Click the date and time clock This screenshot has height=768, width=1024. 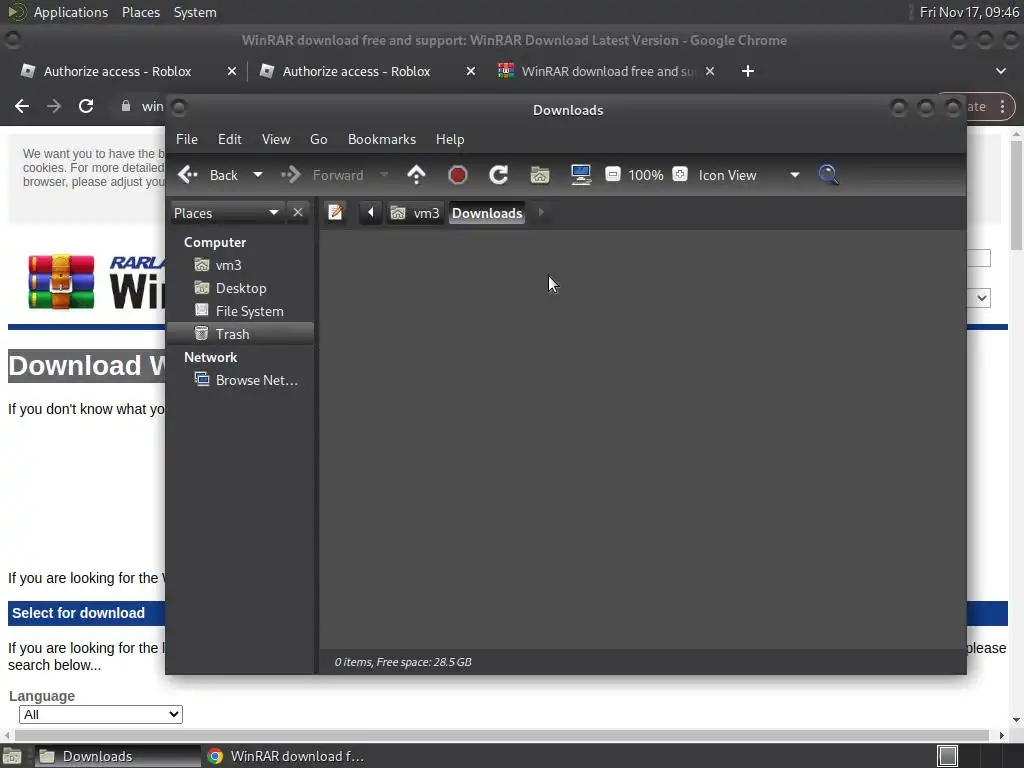(969, 12)
